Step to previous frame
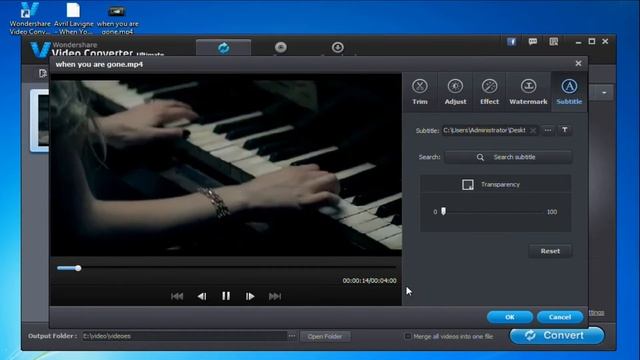 202,296
